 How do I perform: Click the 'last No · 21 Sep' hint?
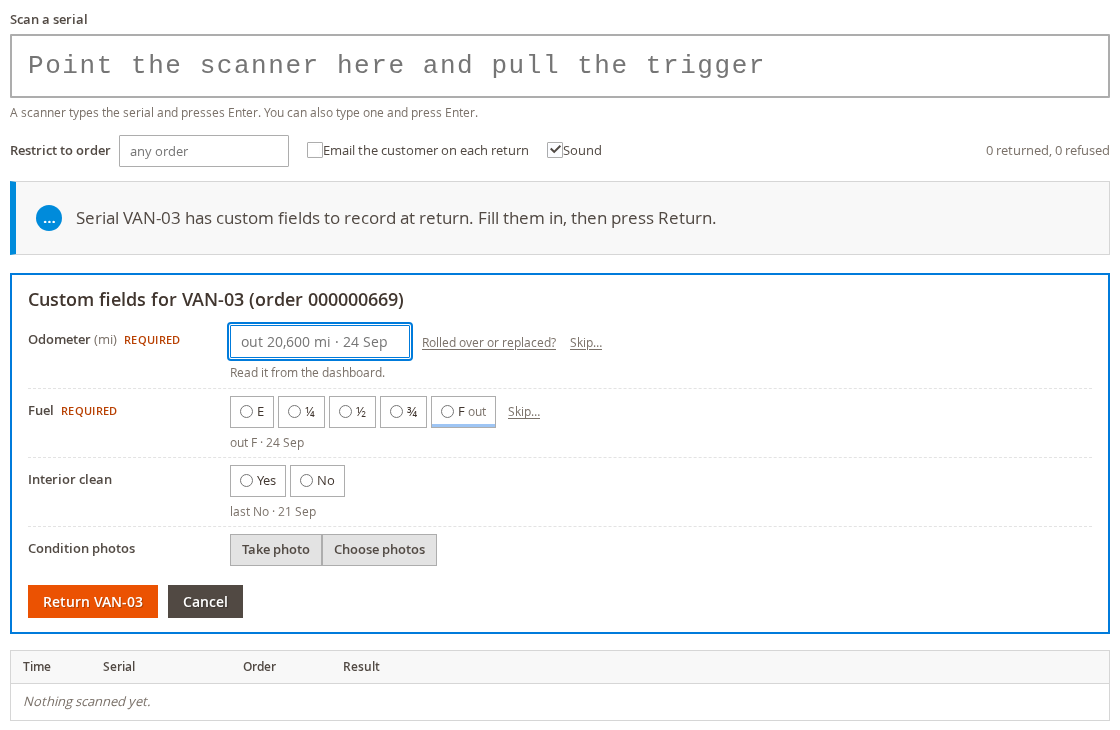click(x=273, y=511)
